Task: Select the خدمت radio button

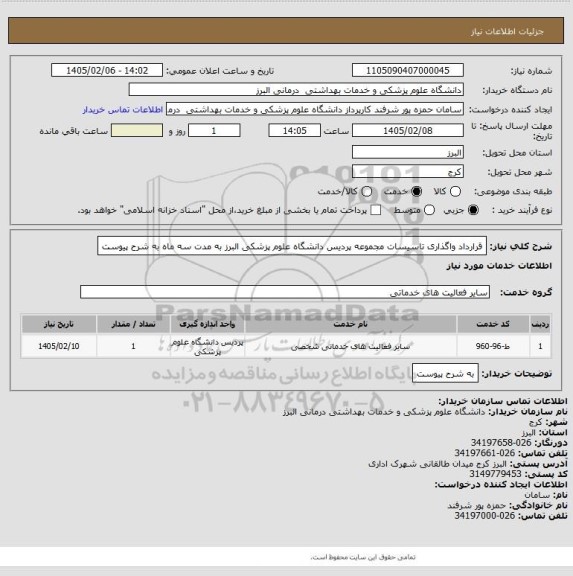Action: (417, 191)
